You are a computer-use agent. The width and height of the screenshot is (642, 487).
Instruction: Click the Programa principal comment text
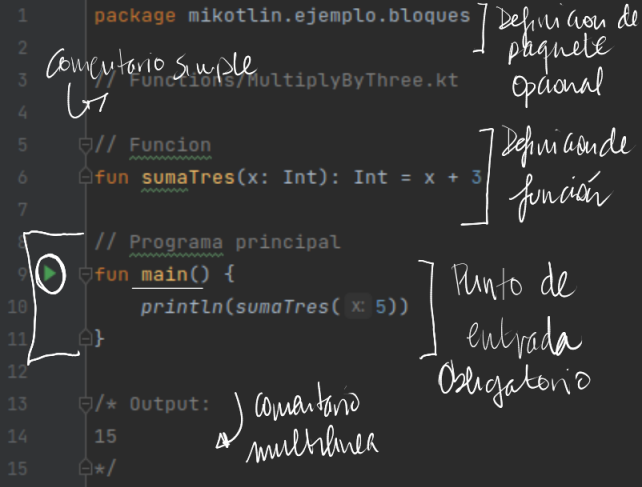pyautogui.click(x=235, y=242)
